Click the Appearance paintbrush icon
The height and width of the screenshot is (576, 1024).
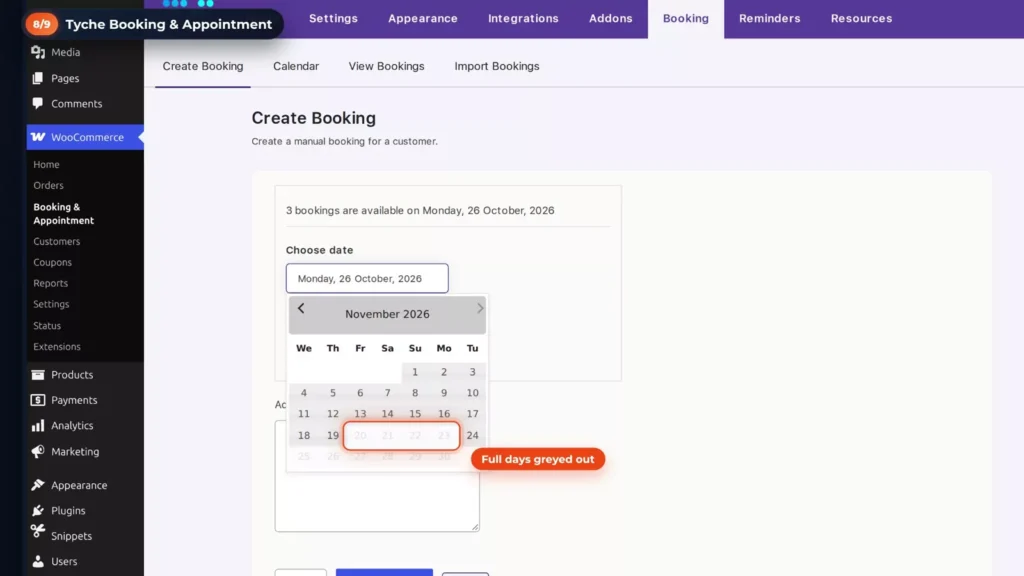coord(38,485)
